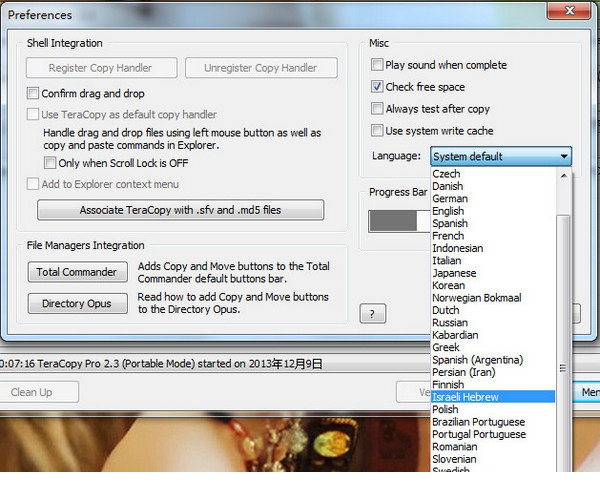Choose Japanese language entry
600x490 pixels.
(x=493, y=273)
